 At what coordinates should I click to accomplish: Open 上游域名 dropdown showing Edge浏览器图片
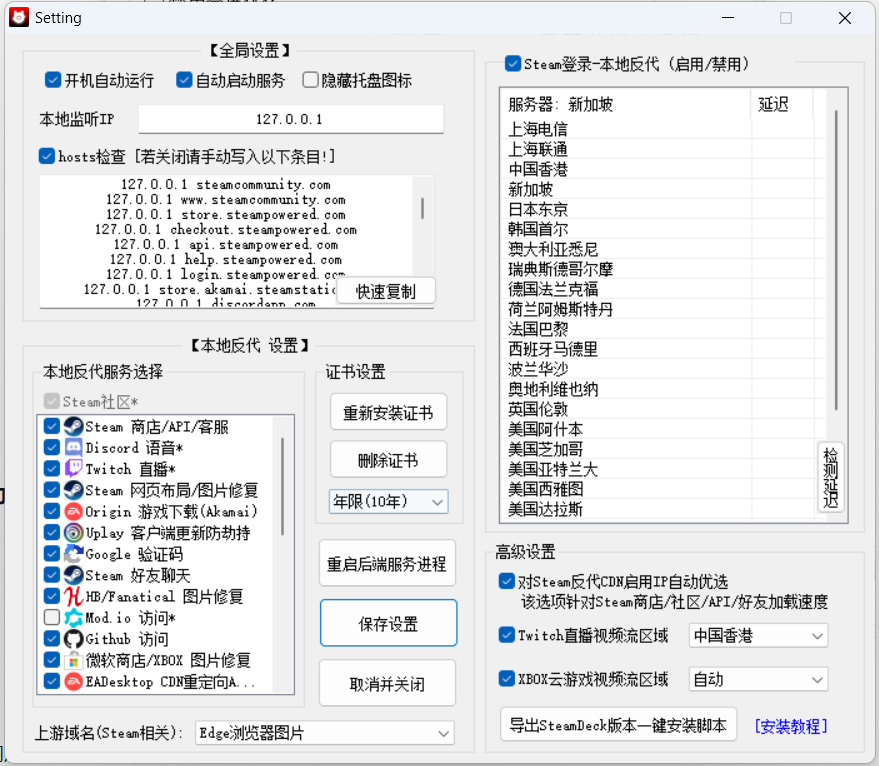pyautogui.click(x=325, y=733)
